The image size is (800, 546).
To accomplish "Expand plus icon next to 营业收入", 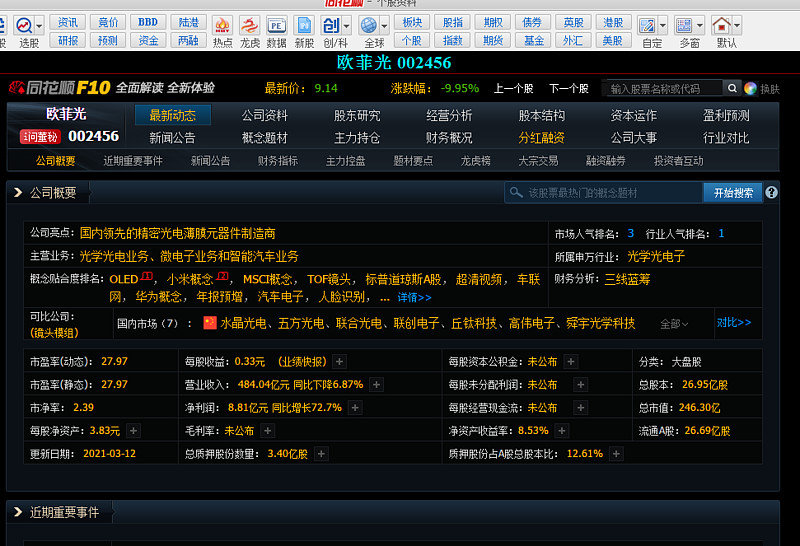I will [x=377, y=385].
